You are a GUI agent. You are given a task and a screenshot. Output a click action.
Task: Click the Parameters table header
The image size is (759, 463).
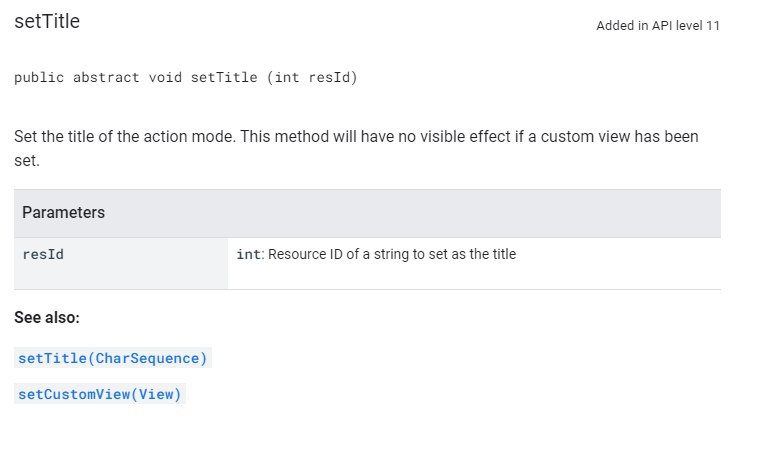(367, 213)
